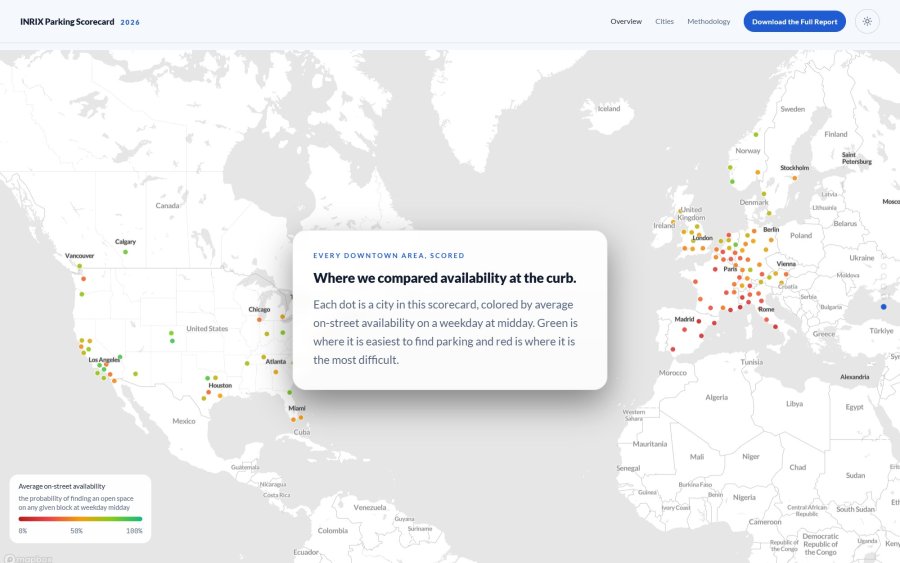Go to the Cities nav link

664,21
